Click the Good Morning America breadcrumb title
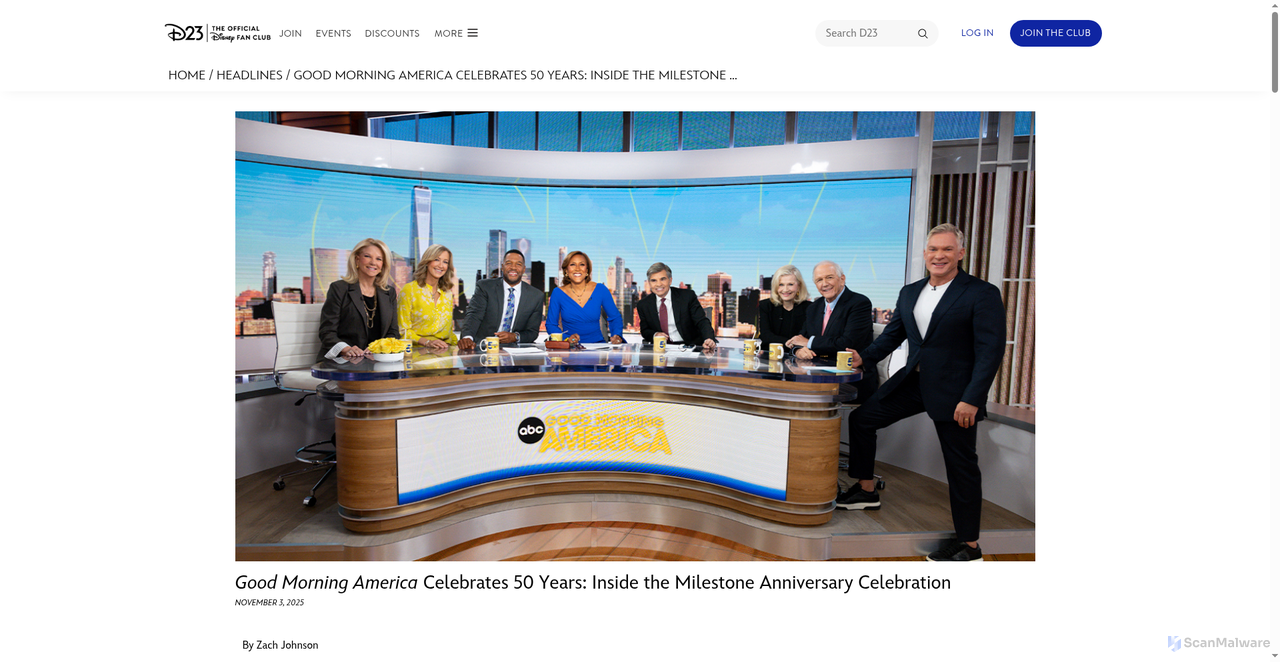The width and height of the screenshot is (1280, 662). coord(515,75)
